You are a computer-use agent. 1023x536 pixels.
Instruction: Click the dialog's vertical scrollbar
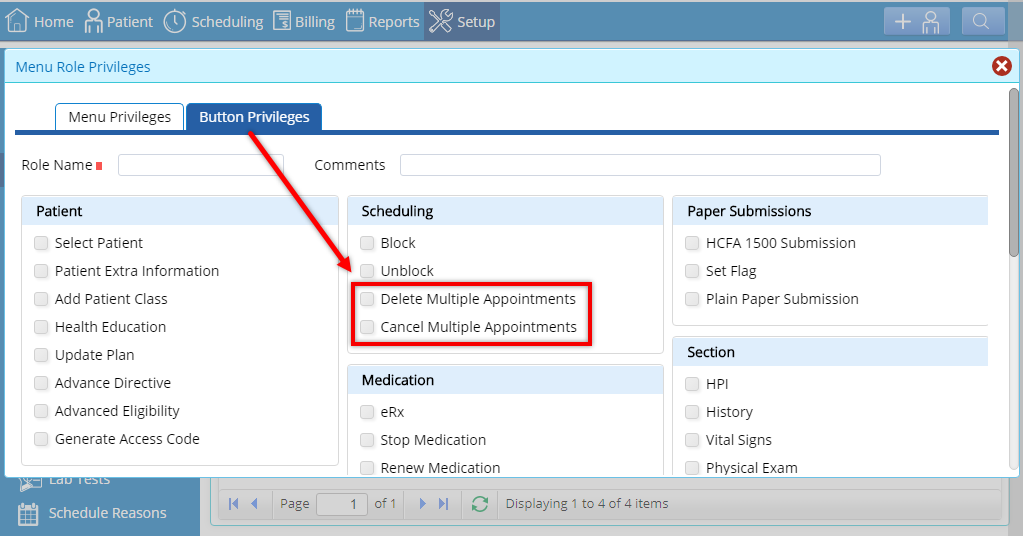(x=1013, y=173)
